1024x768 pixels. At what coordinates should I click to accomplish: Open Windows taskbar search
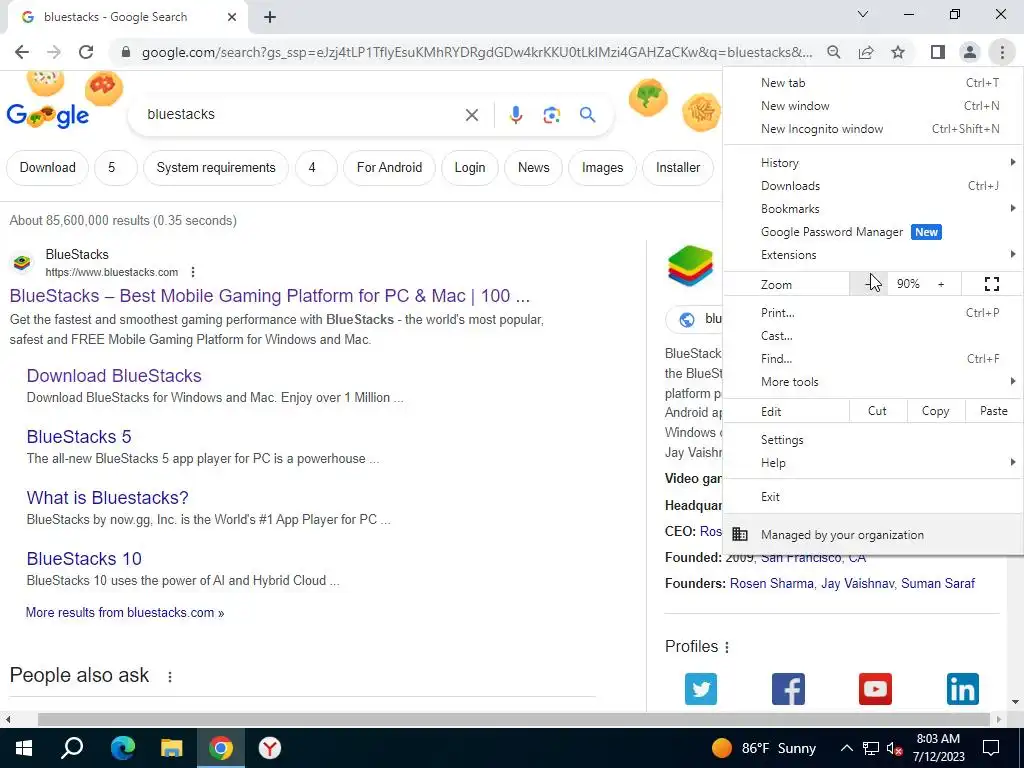click(72, 748)
